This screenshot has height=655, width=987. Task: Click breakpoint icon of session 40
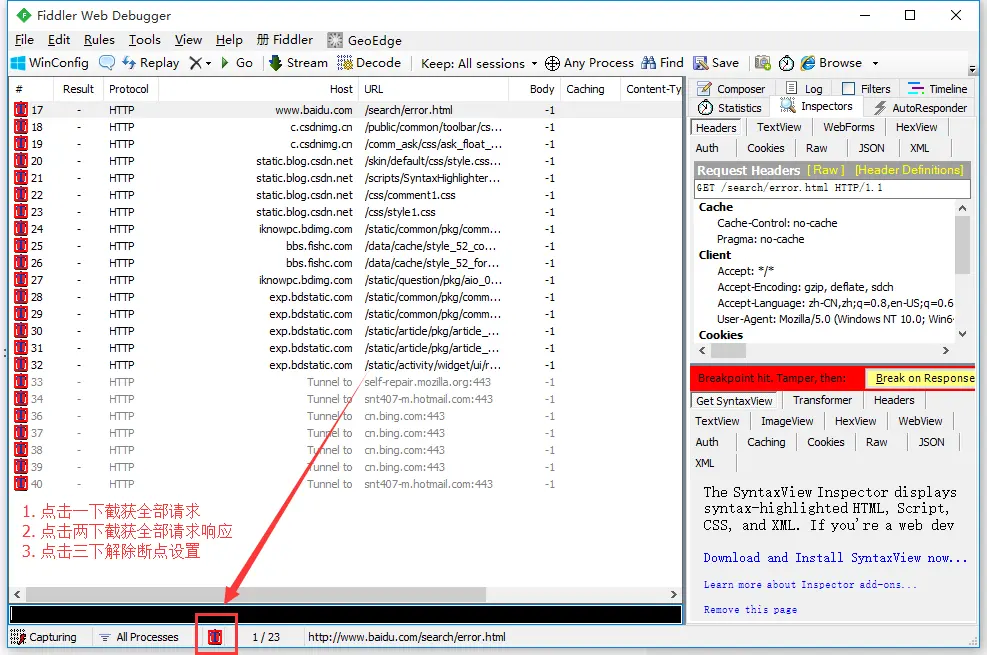(x=21, y=484)
